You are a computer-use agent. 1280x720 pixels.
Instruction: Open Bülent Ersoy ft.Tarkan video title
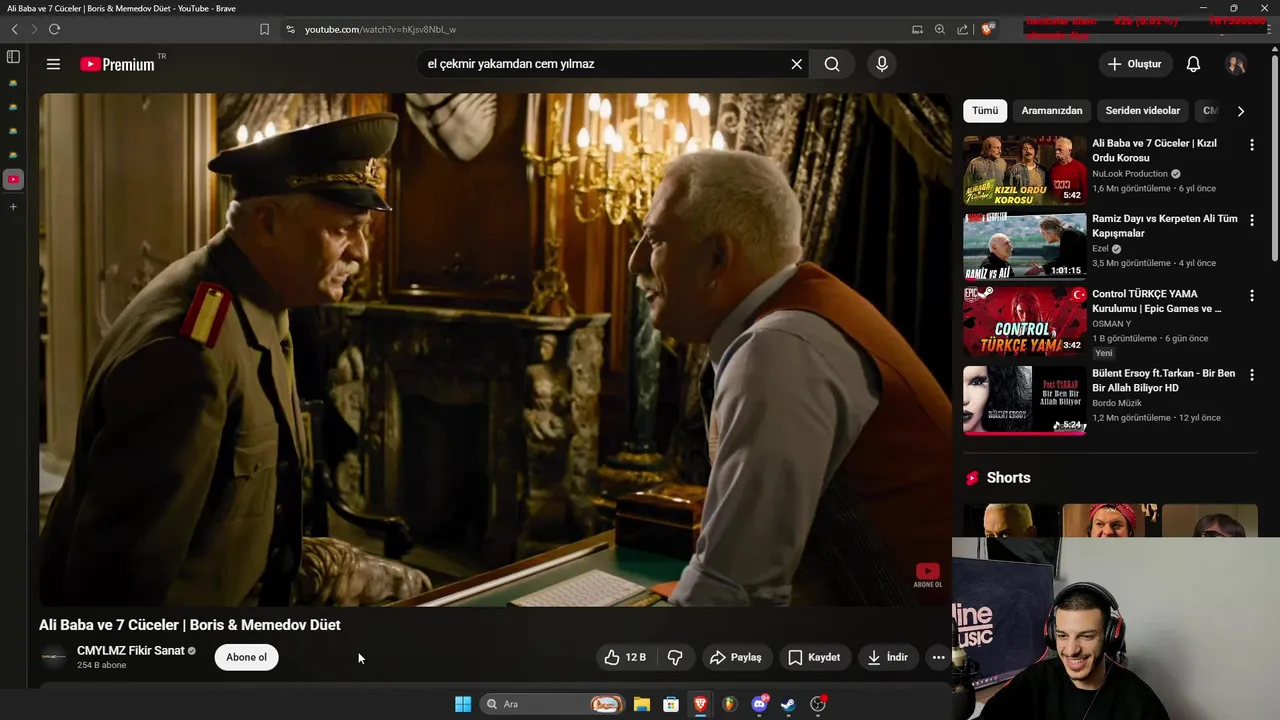click(x=1164, y=380)
